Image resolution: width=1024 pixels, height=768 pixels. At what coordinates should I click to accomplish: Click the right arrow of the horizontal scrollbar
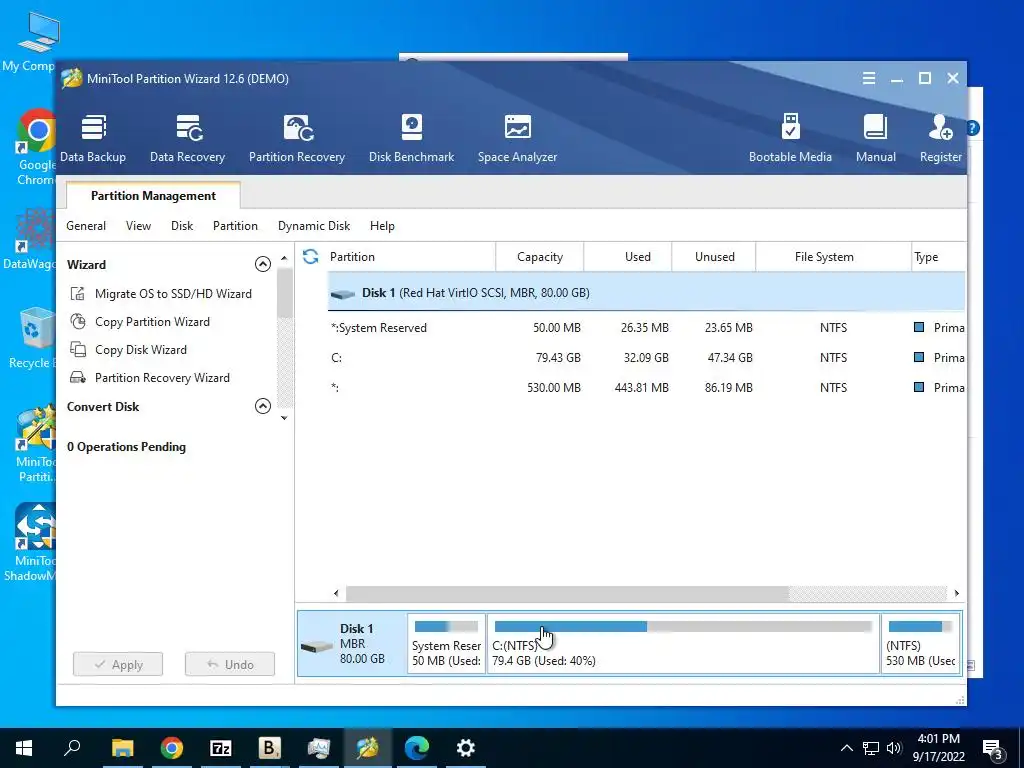(x=957, y=593)
